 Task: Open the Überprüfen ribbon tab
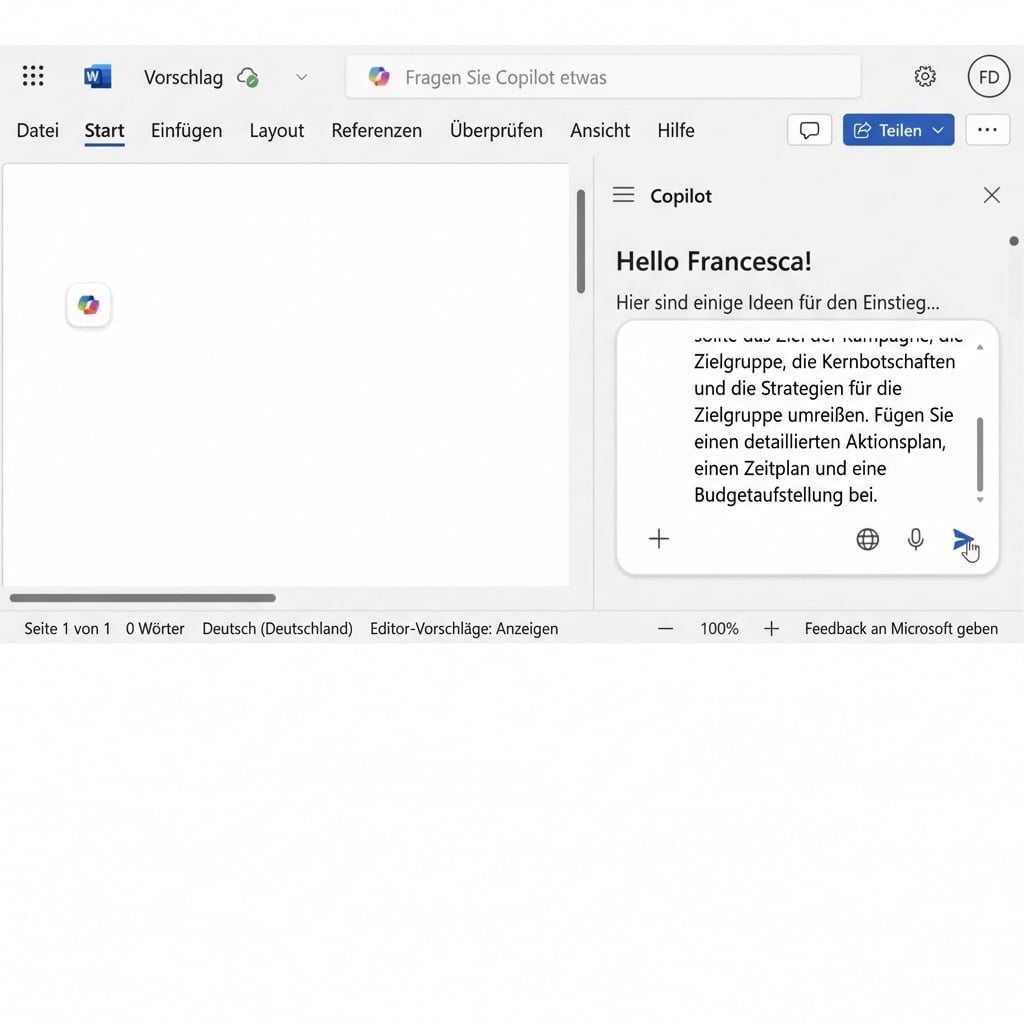coord(496,130)
